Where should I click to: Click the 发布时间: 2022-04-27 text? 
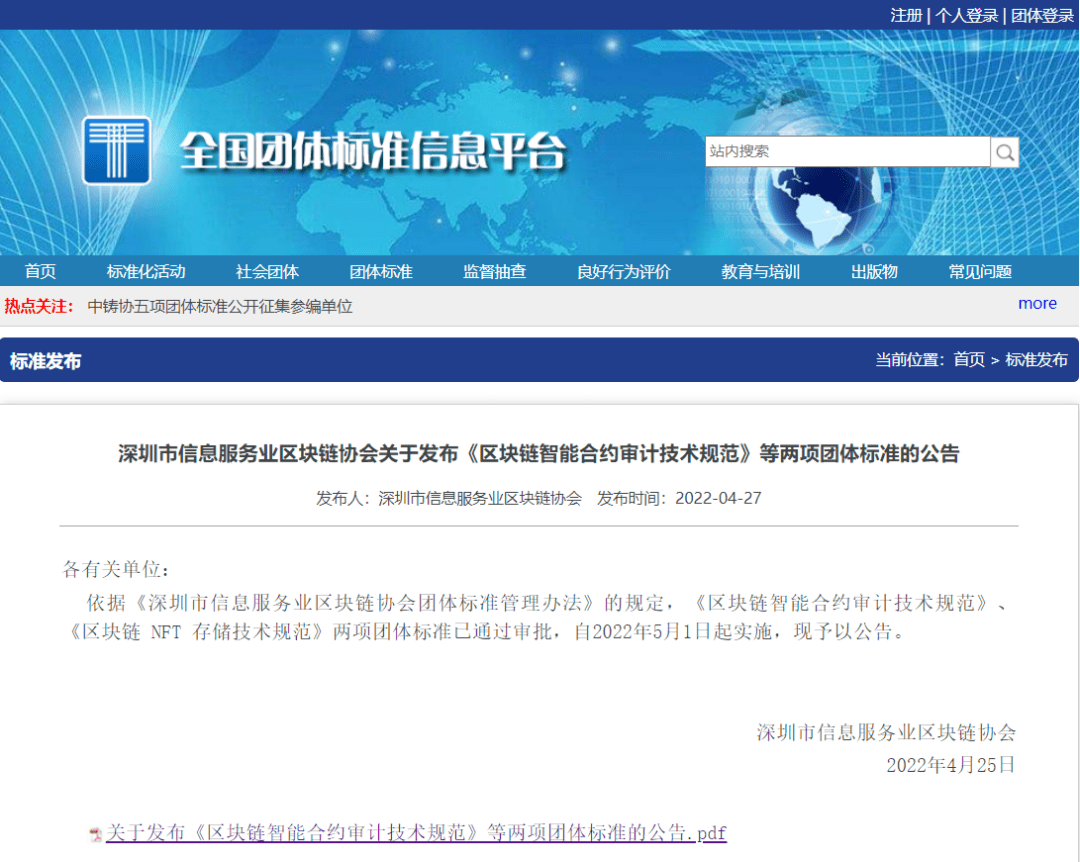pos(679,498)
